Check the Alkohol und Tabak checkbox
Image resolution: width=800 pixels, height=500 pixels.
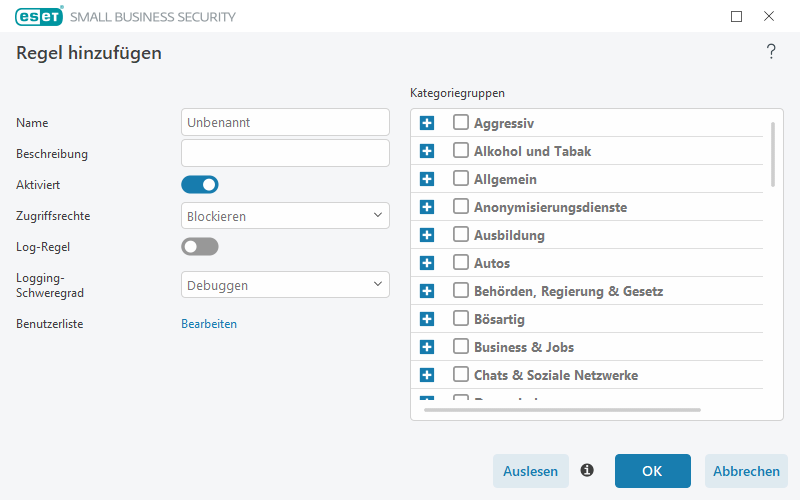[x=461, y=150]
